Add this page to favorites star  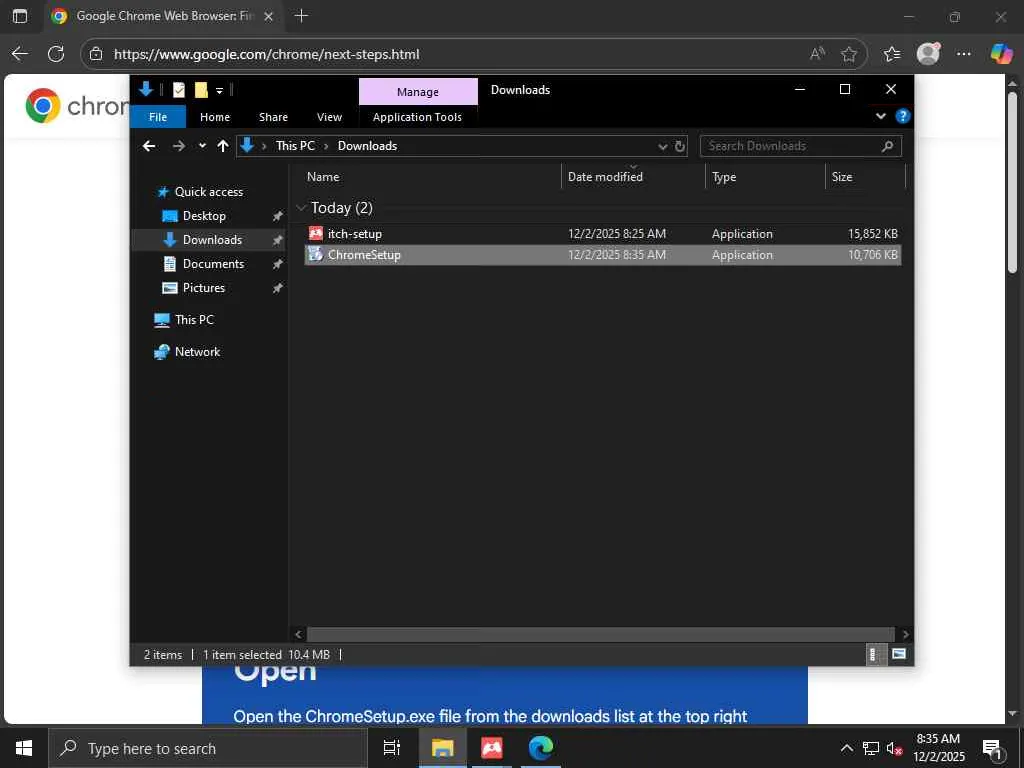849,54
